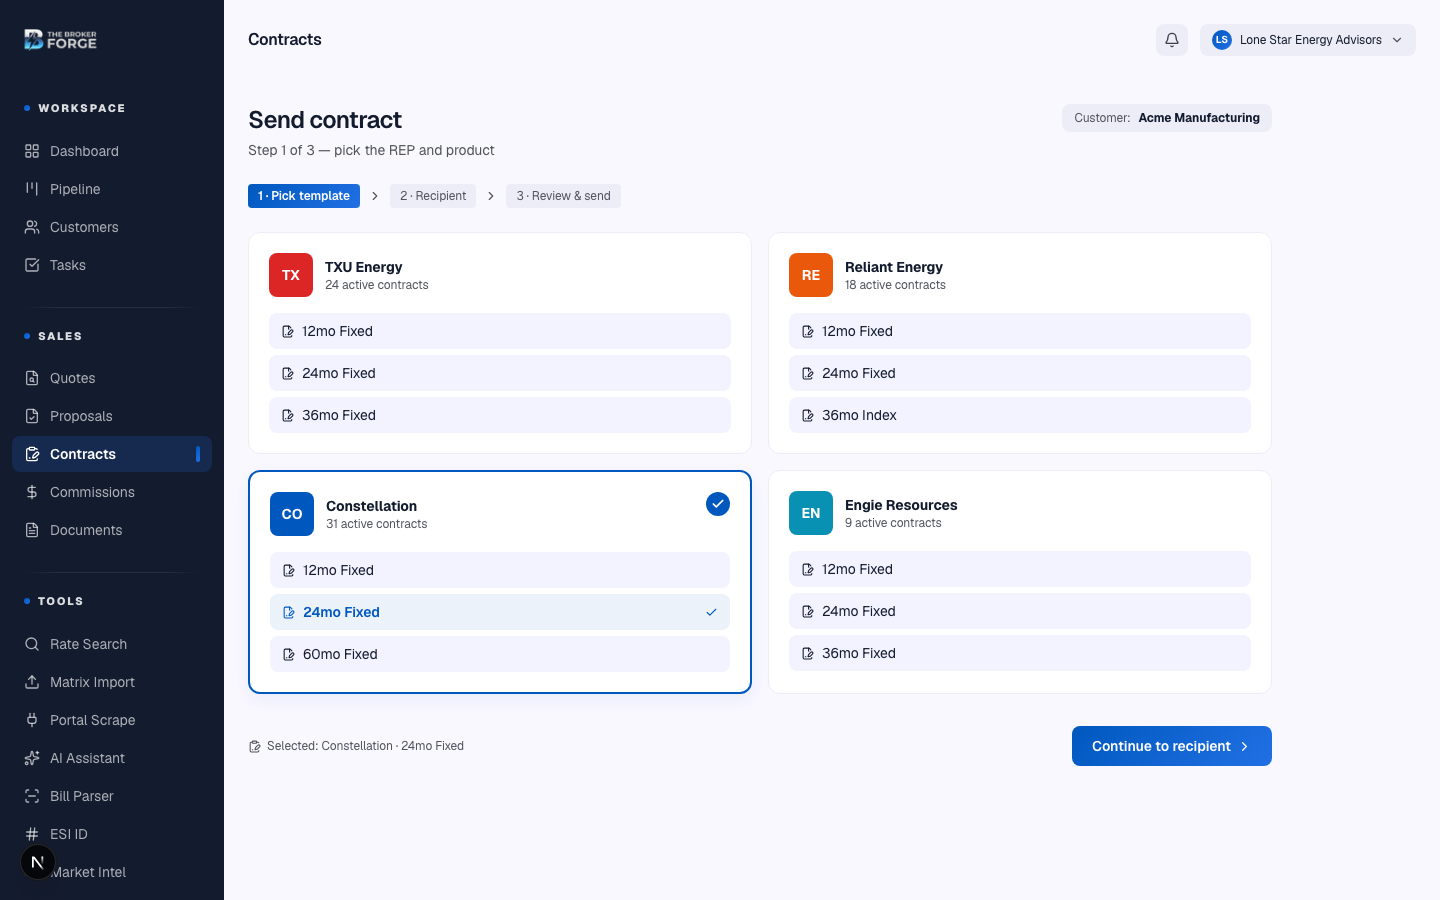
Task: Click the round N badge icon
Action: click(x=38, y=862)
